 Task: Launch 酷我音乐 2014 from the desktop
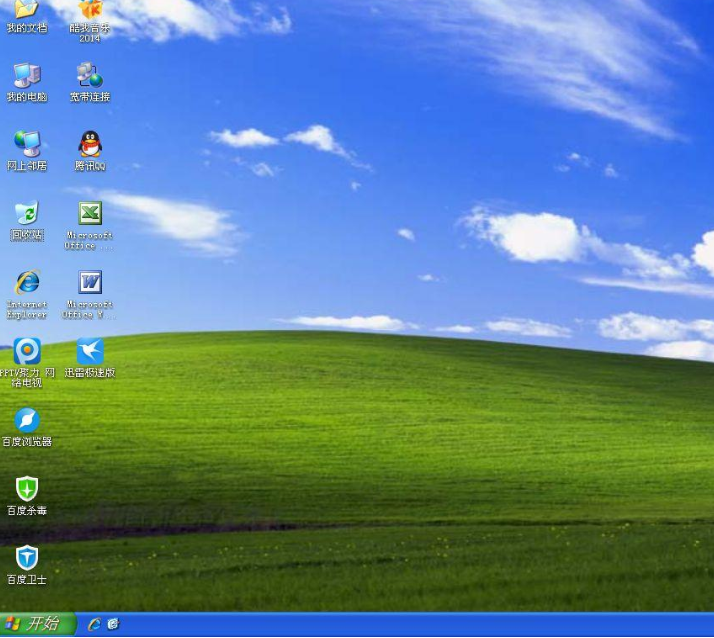point(90,10)
